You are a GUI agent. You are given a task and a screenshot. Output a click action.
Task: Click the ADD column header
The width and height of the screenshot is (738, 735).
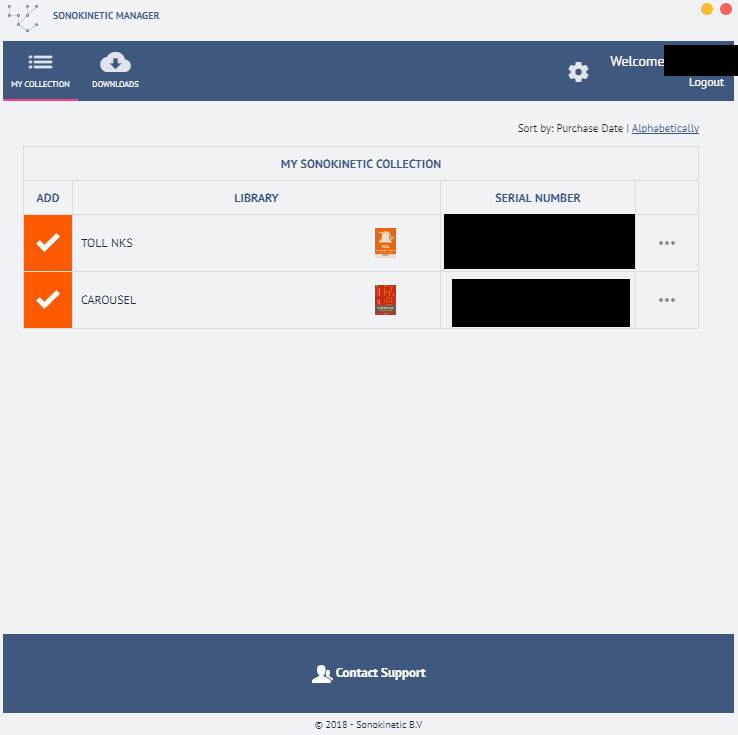[48, 198]
